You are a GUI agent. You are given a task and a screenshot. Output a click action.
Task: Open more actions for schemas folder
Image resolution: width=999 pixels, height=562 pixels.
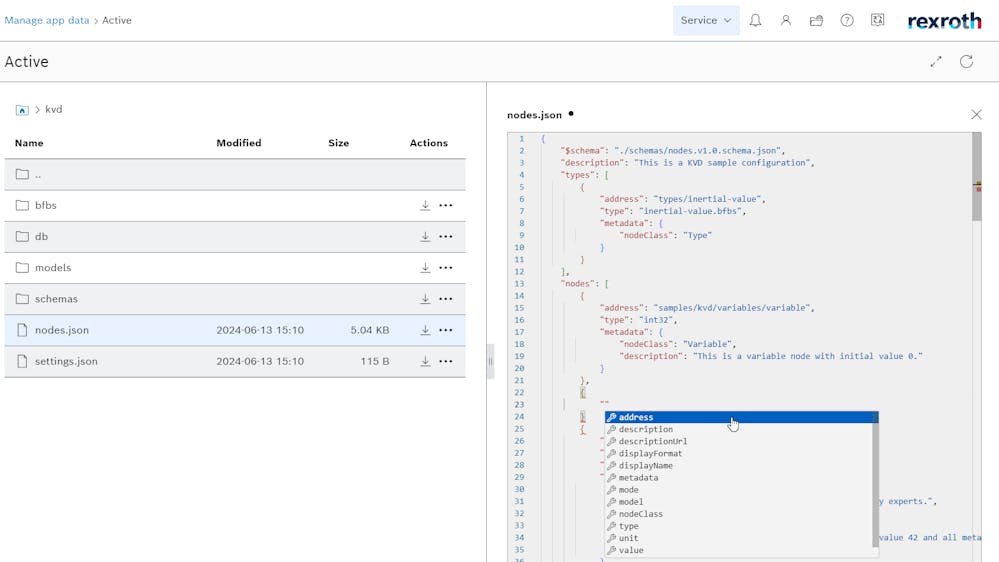point(446,299)
